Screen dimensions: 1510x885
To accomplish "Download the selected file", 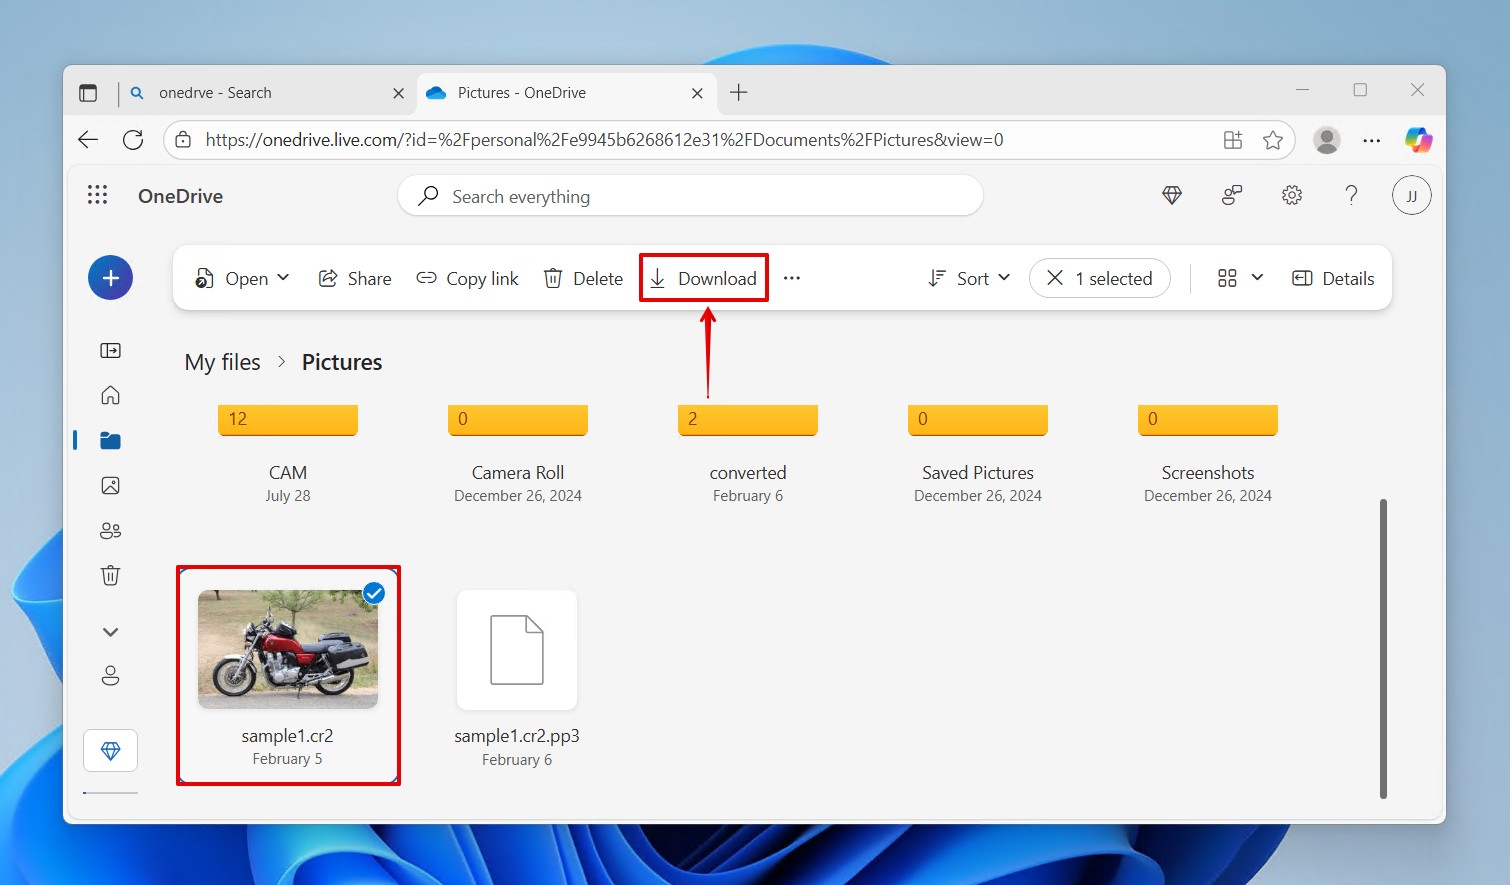I will [703, 278].
